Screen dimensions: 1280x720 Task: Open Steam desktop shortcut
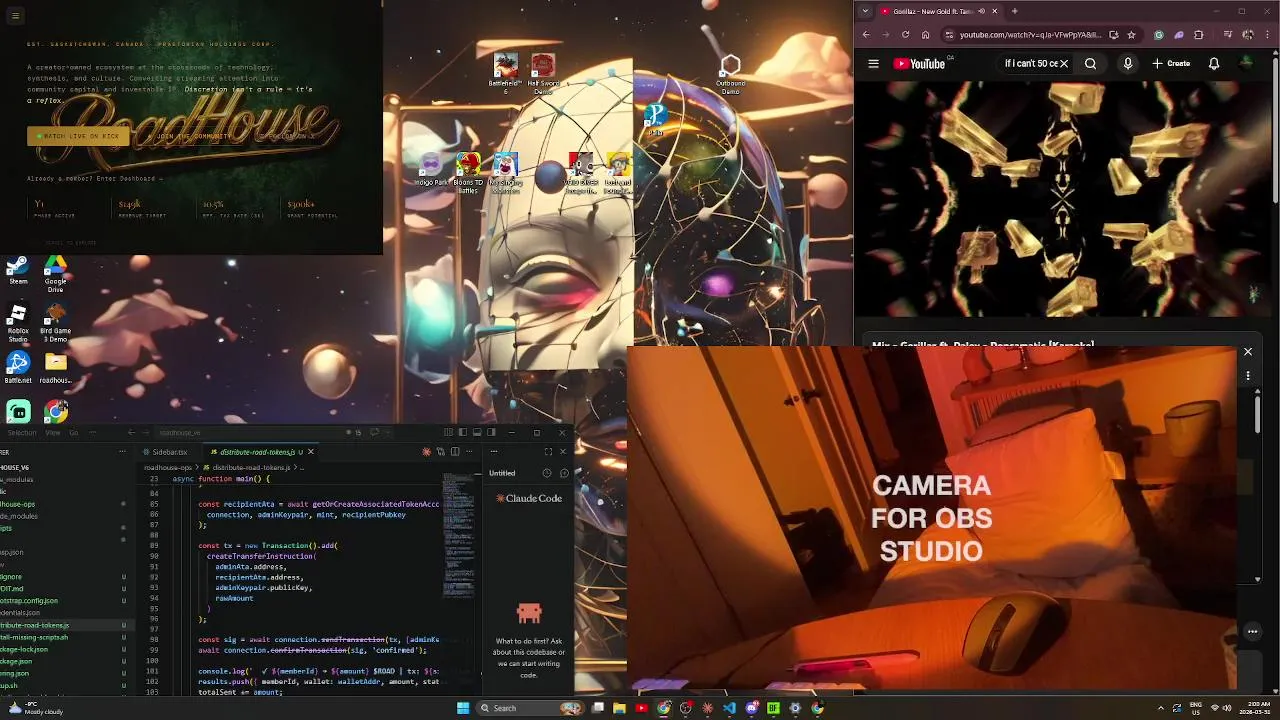point(18,271)
